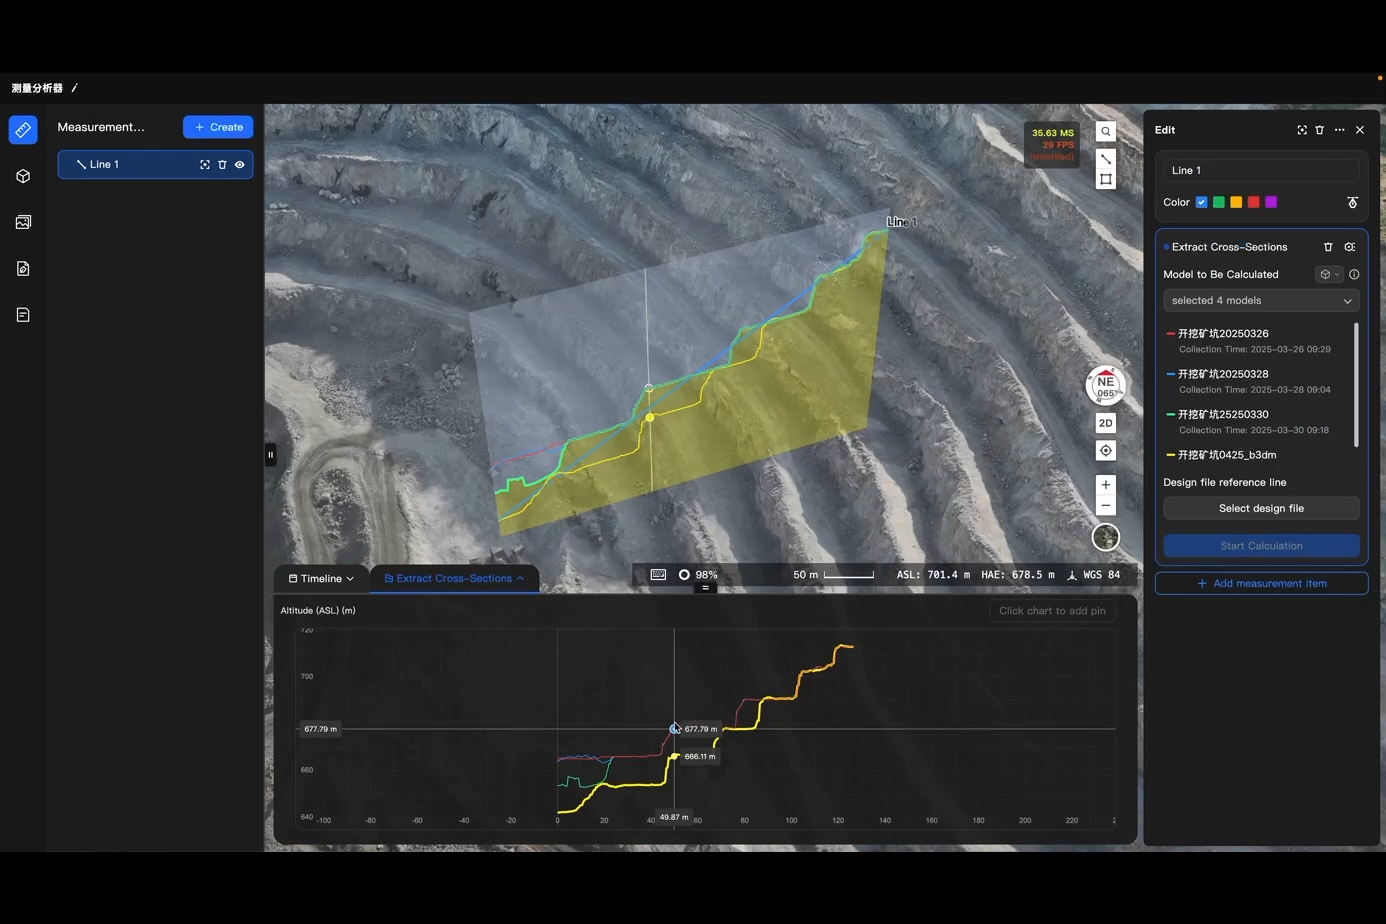Click the Select design file button

(1261, 508)
